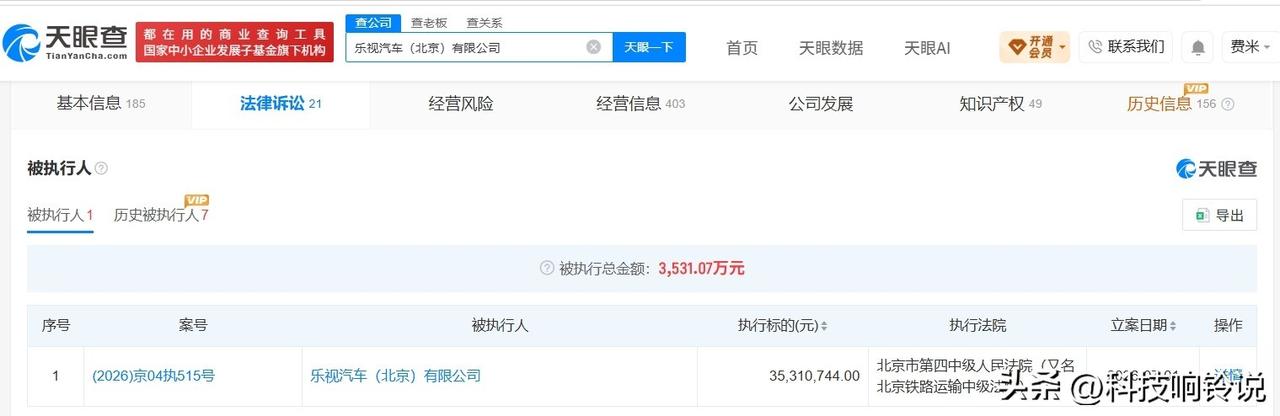Select the 查关系 search tab
The width and height of the screenshot is (1280, 416).
click(x=484, y=22)
